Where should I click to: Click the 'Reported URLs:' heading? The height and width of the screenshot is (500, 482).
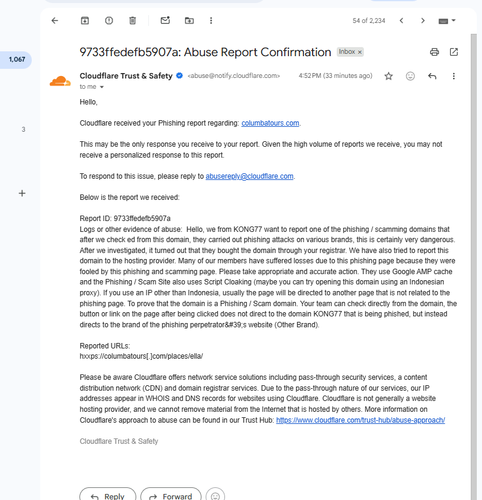click(105, 346)
